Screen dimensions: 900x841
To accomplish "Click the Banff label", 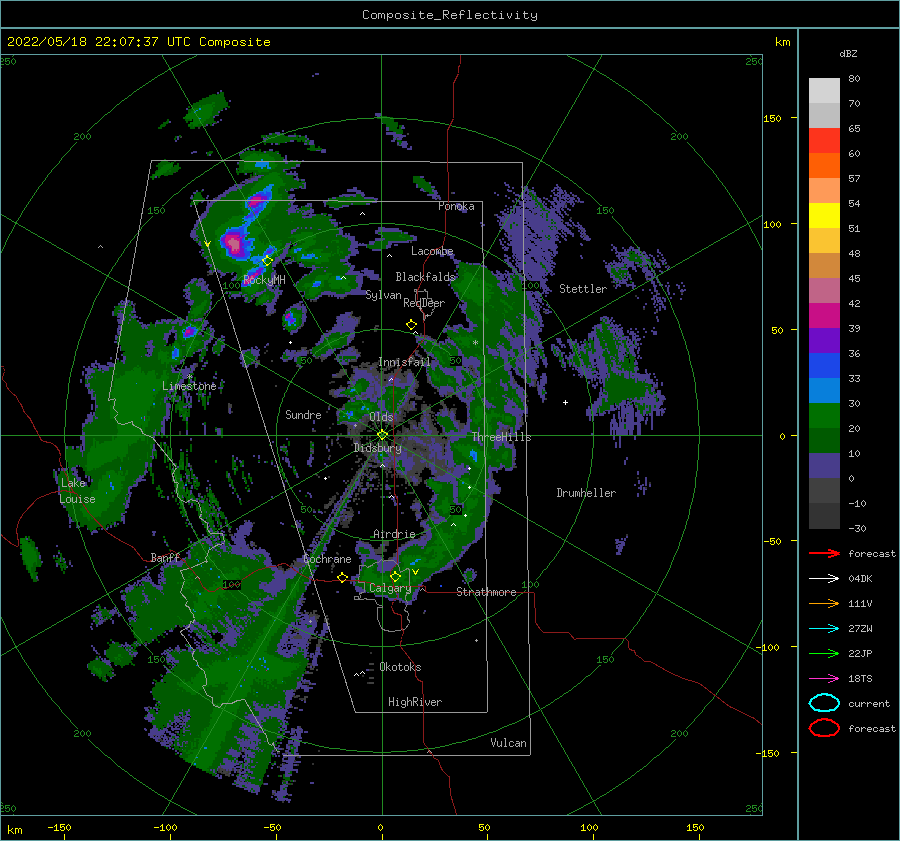I will [x=165, y=557].
